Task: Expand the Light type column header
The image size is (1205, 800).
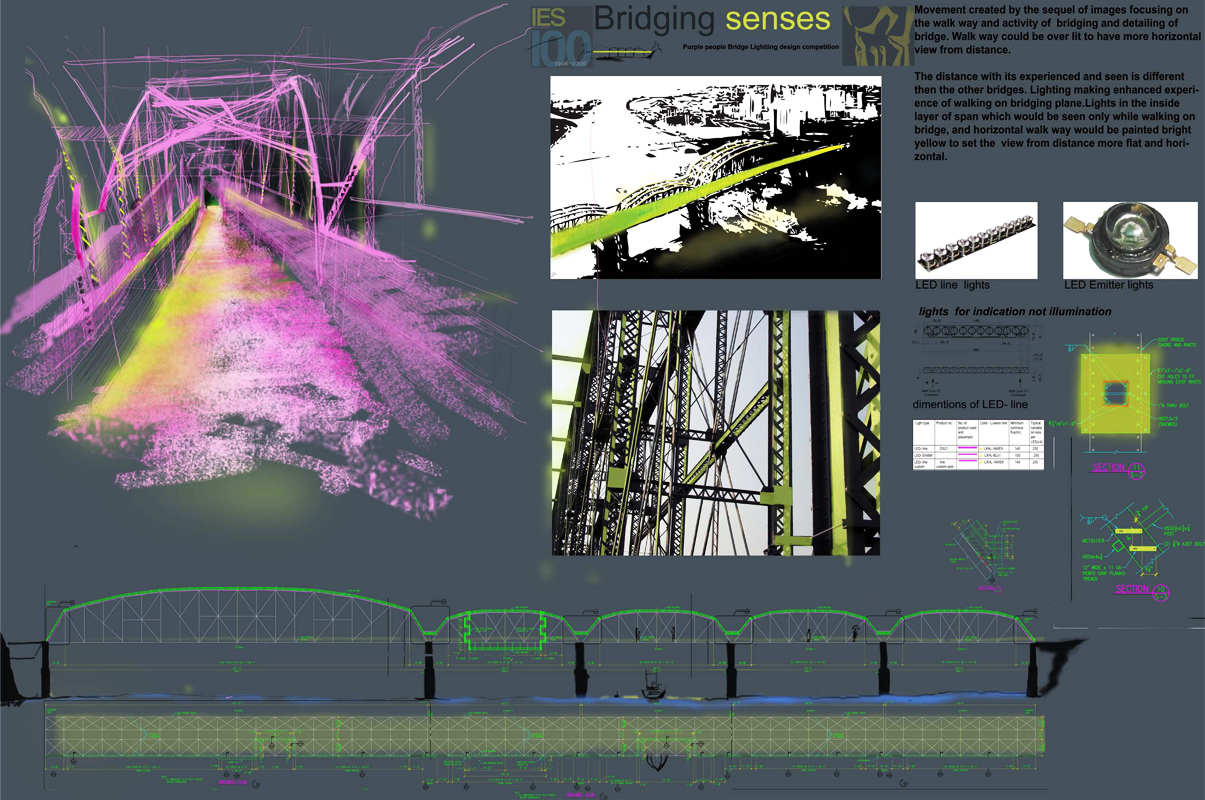Action: [x=922, y=423]
